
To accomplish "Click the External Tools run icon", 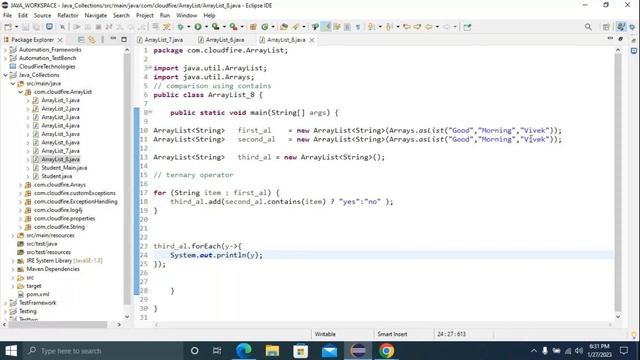I will click(x=233, y=27).
